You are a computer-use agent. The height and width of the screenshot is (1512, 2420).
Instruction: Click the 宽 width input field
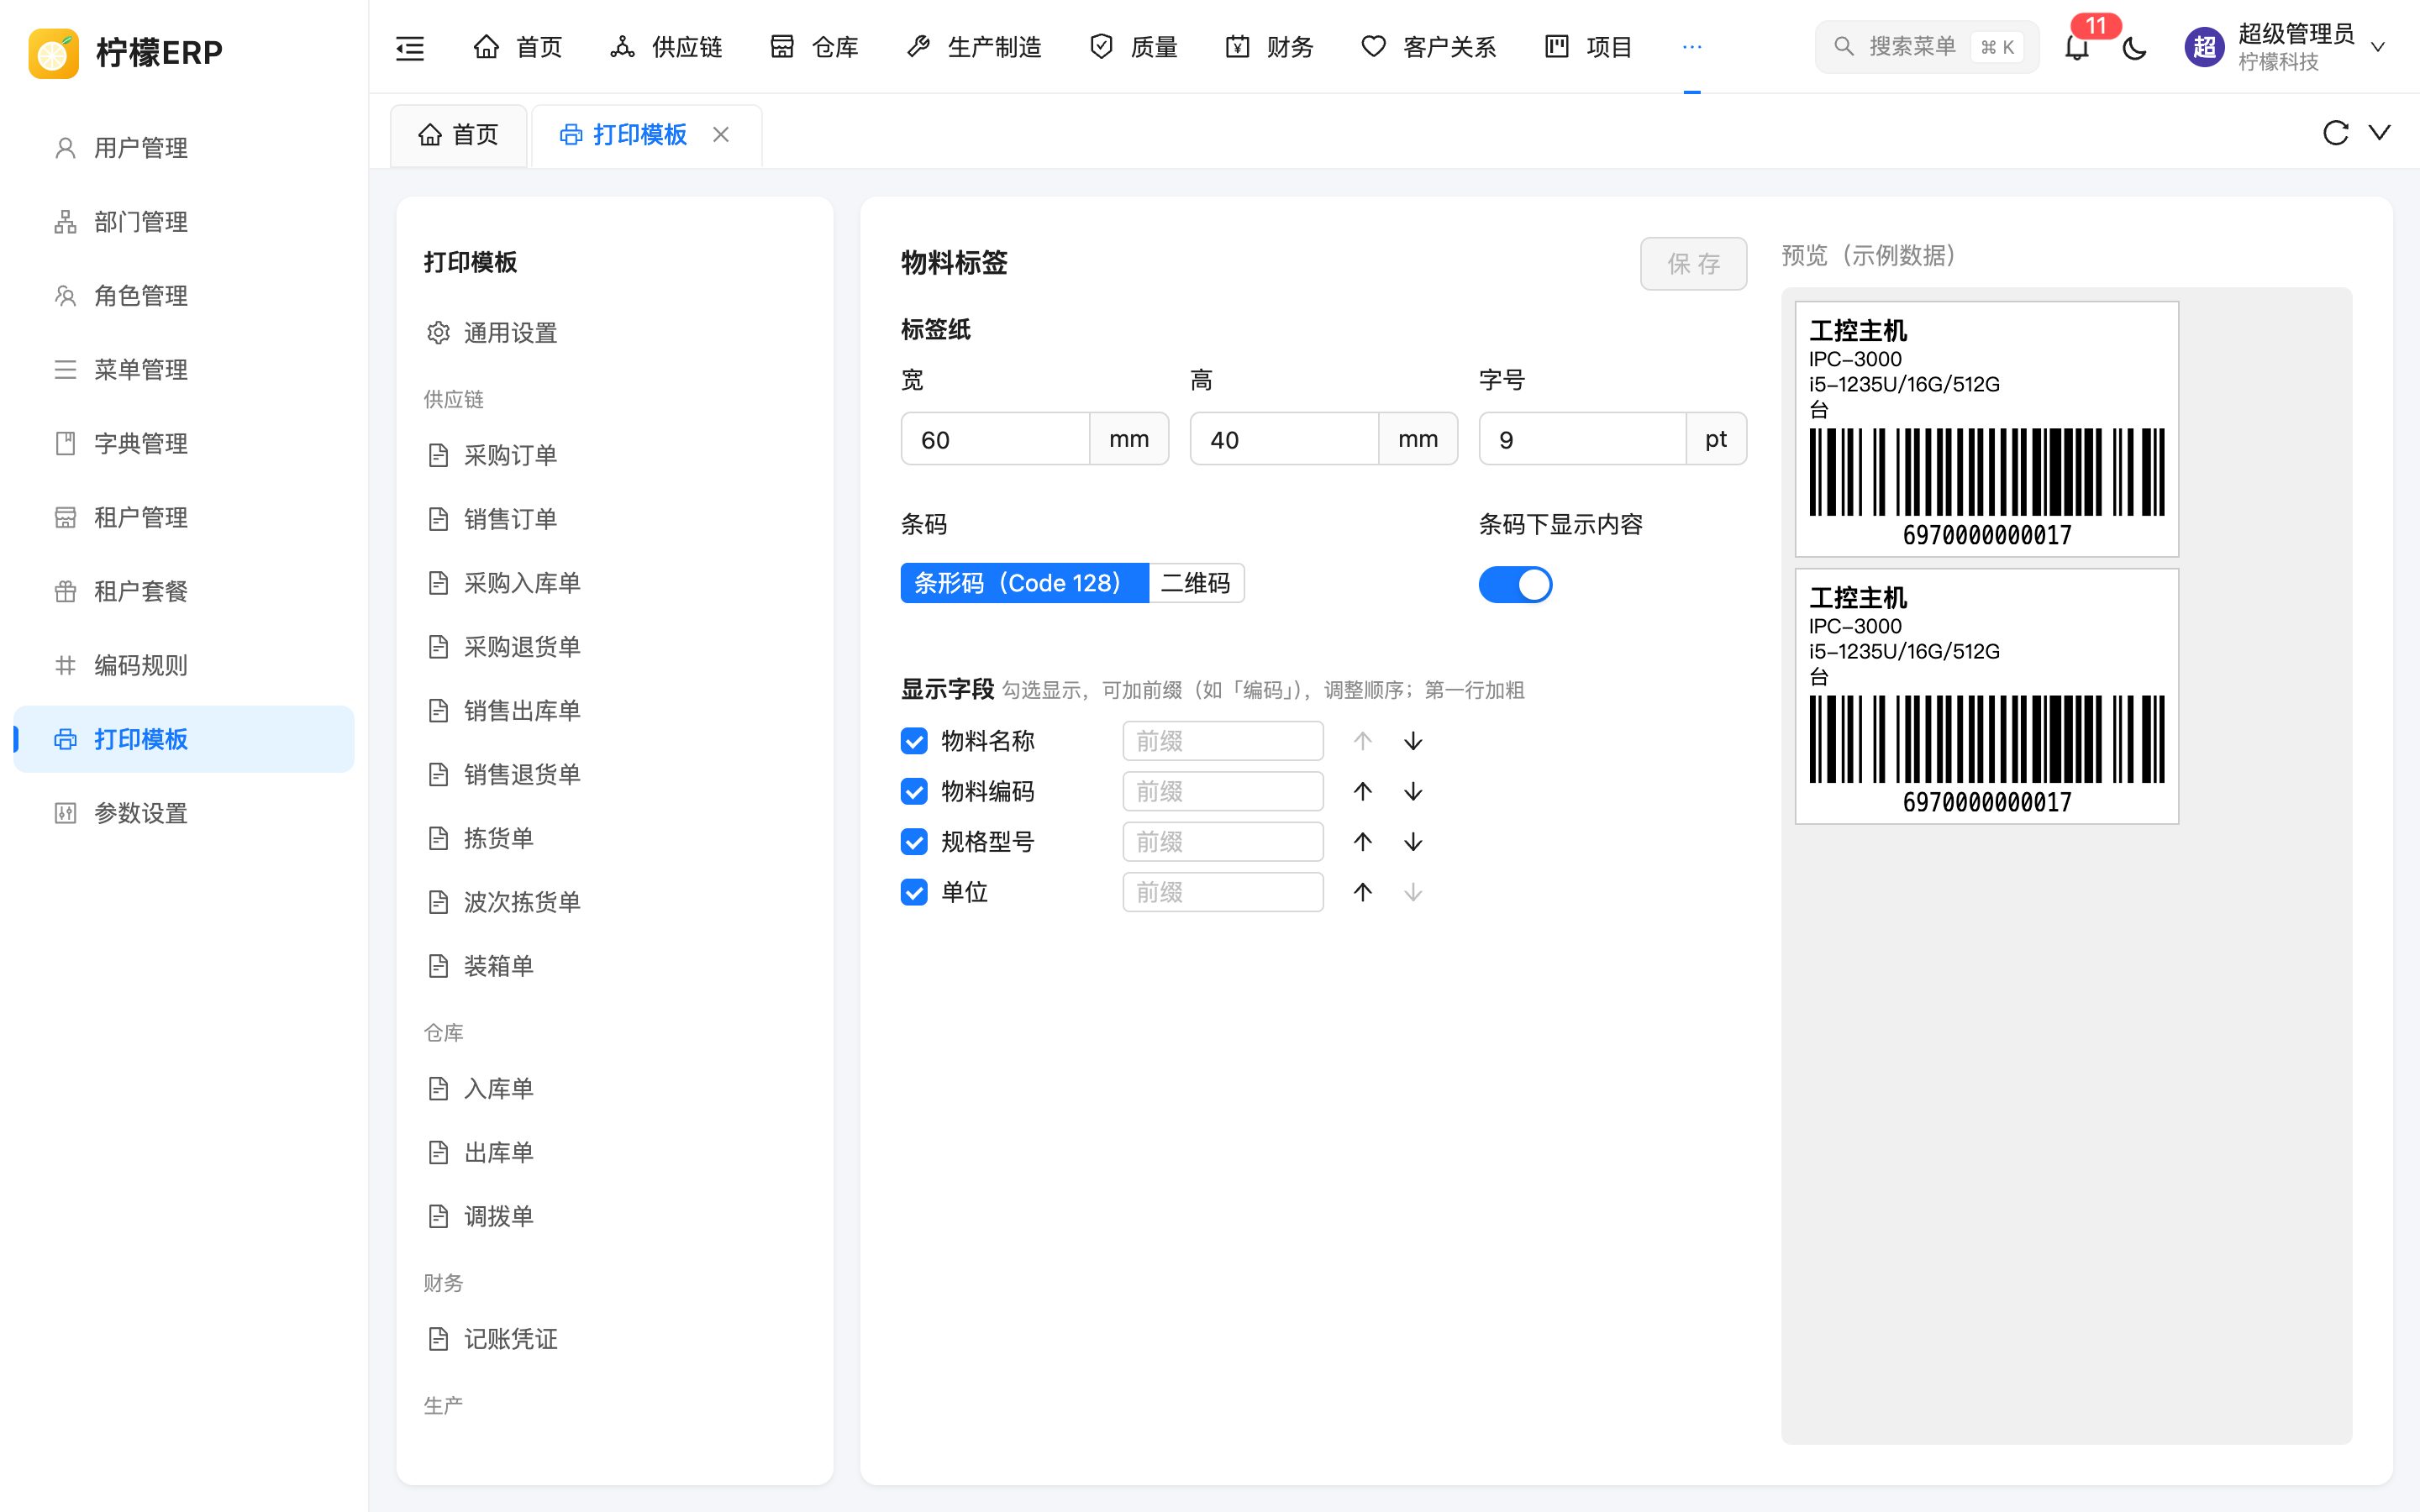(995, 439)
